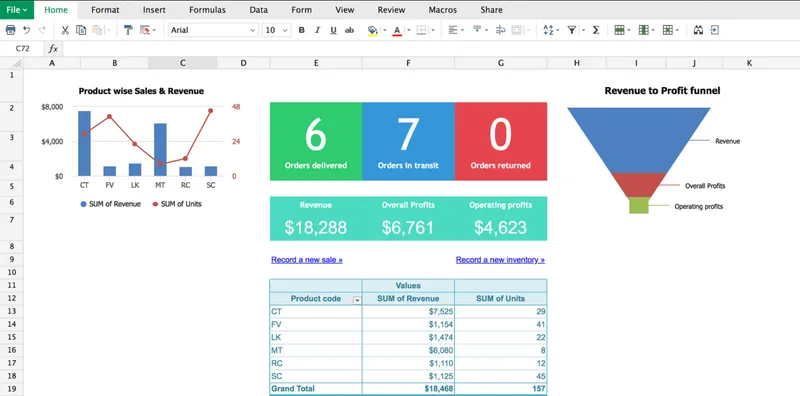Click the Go To cell icon
This screenshot has width=800, height=396.
[715, 30]
